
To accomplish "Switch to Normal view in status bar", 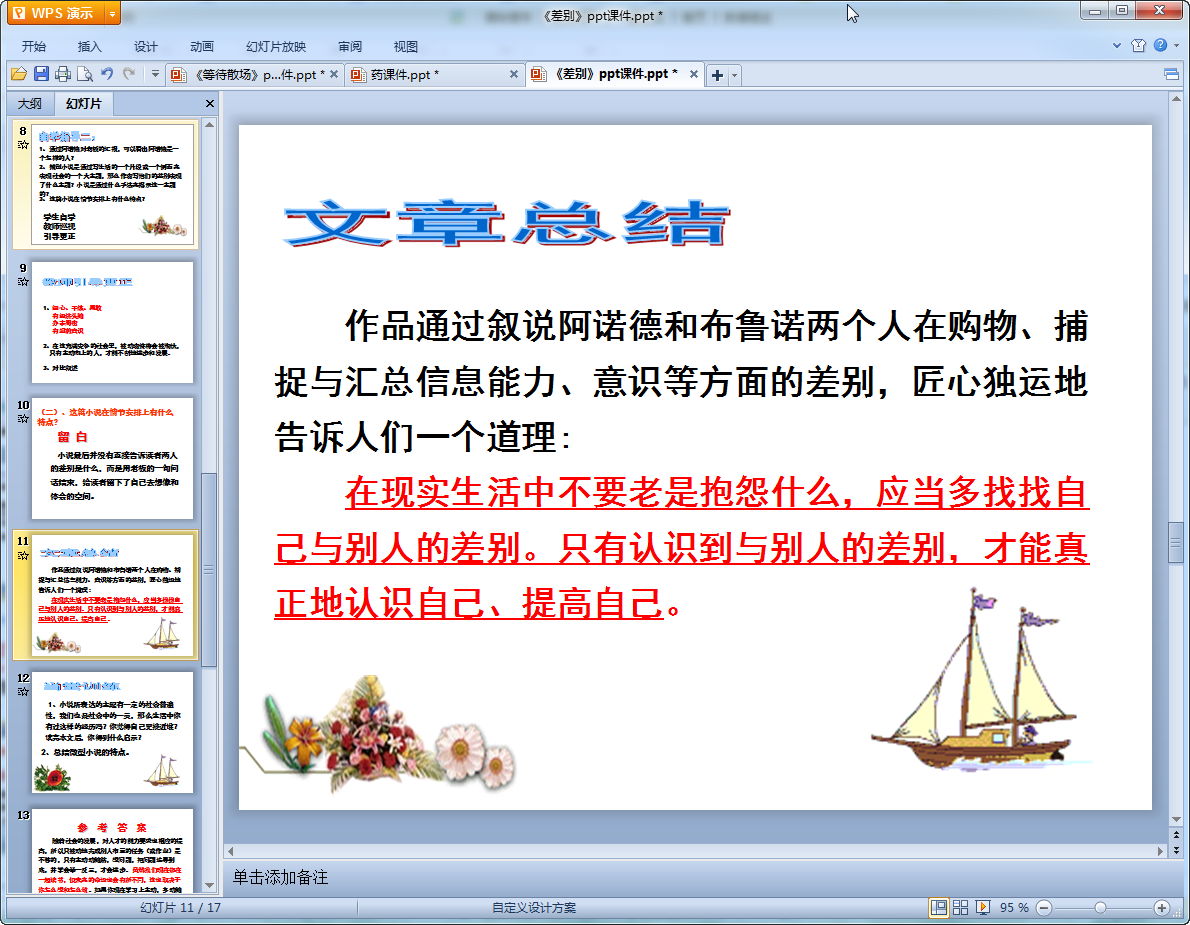I will click(x=938, y=907).
